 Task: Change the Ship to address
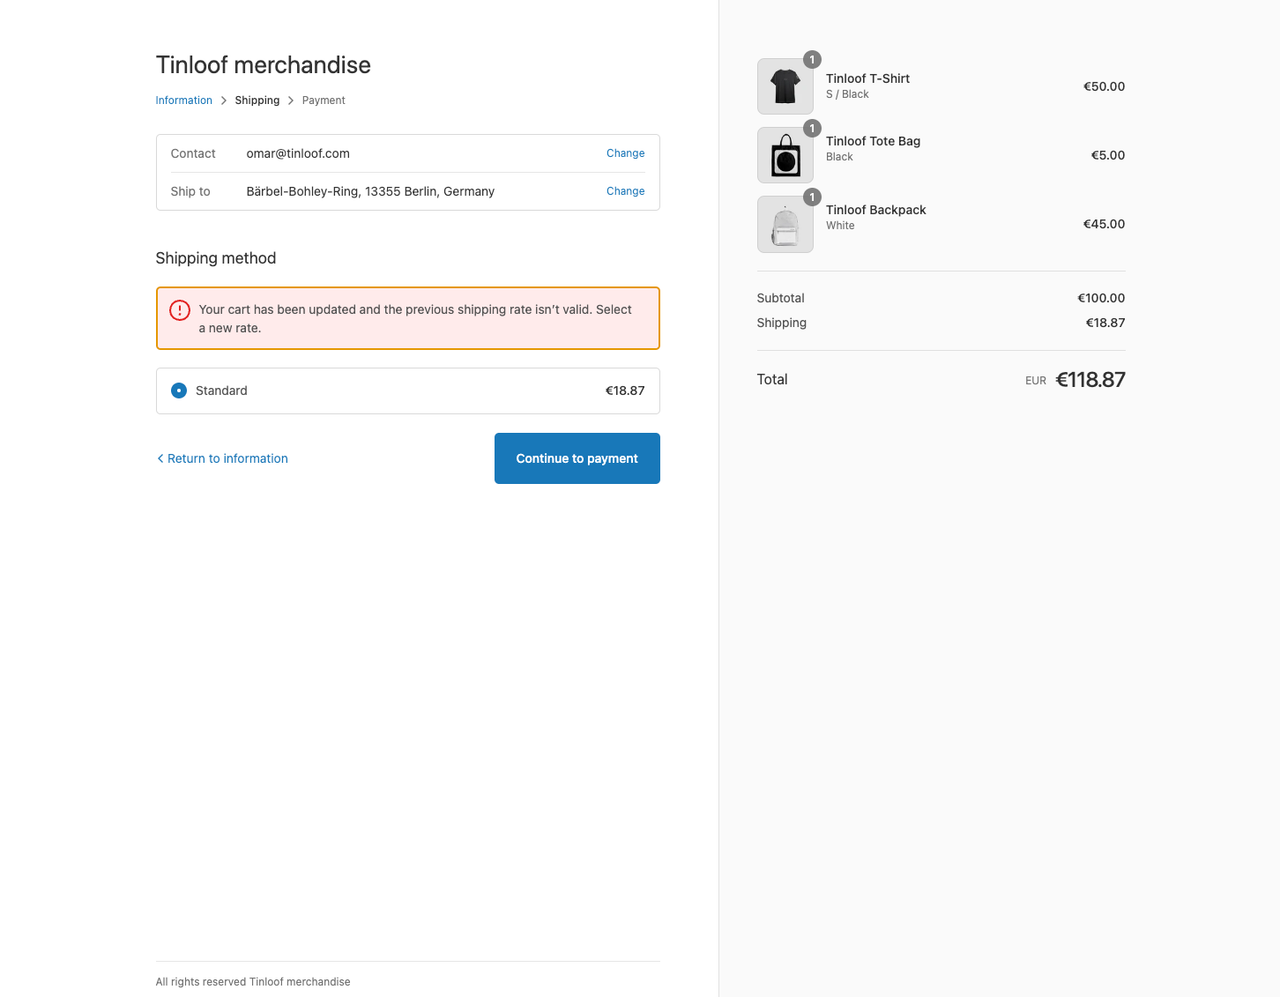(625, 191)
